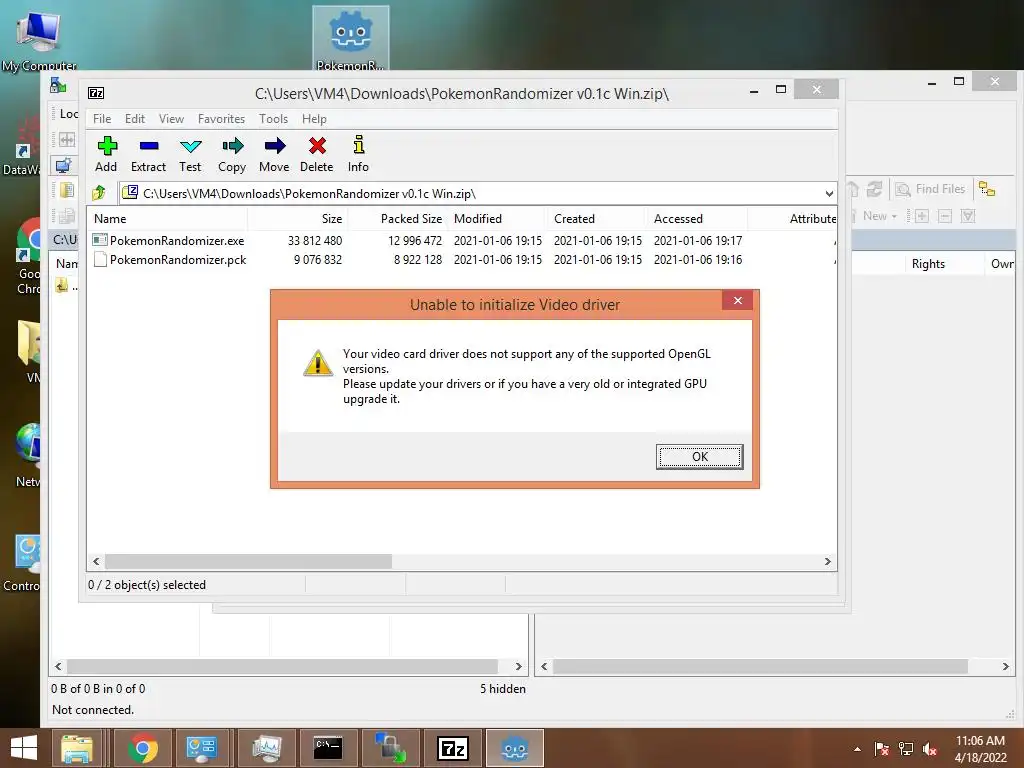Image resolution: width=1024 pixels, height=768 pixels.
Task: Open the Command Prompt taskbar icon
Action: pyautogui.click(x=328, y=748)
